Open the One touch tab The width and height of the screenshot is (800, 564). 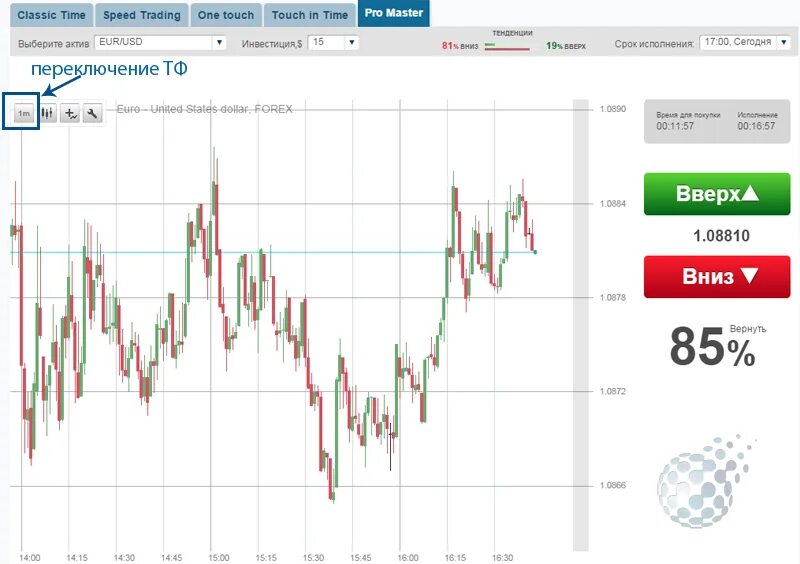pos(226,15)
